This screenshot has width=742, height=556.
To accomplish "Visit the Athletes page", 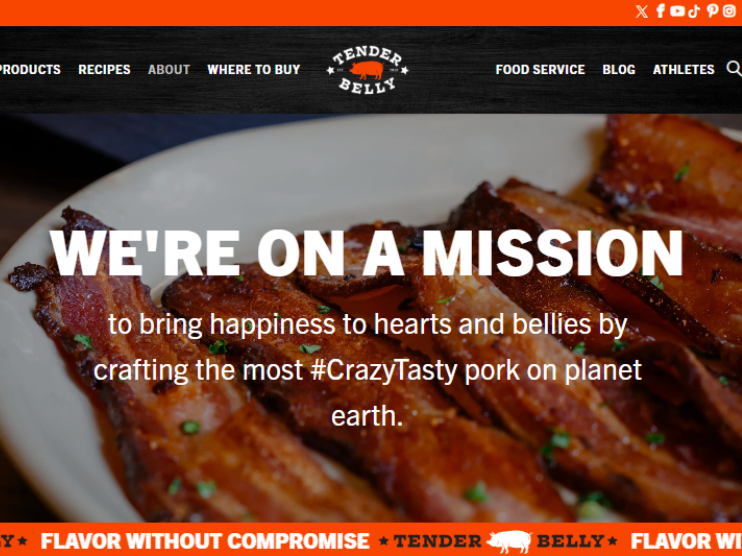I will click(x=683, y=70).
